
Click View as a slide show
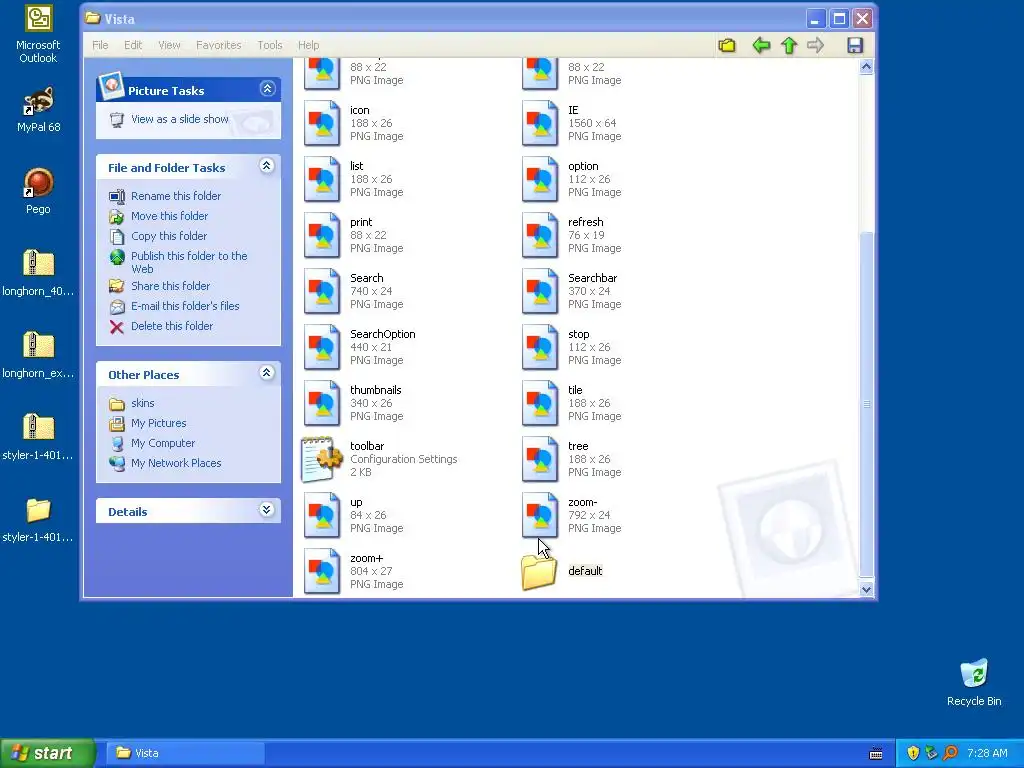point(169,120)
